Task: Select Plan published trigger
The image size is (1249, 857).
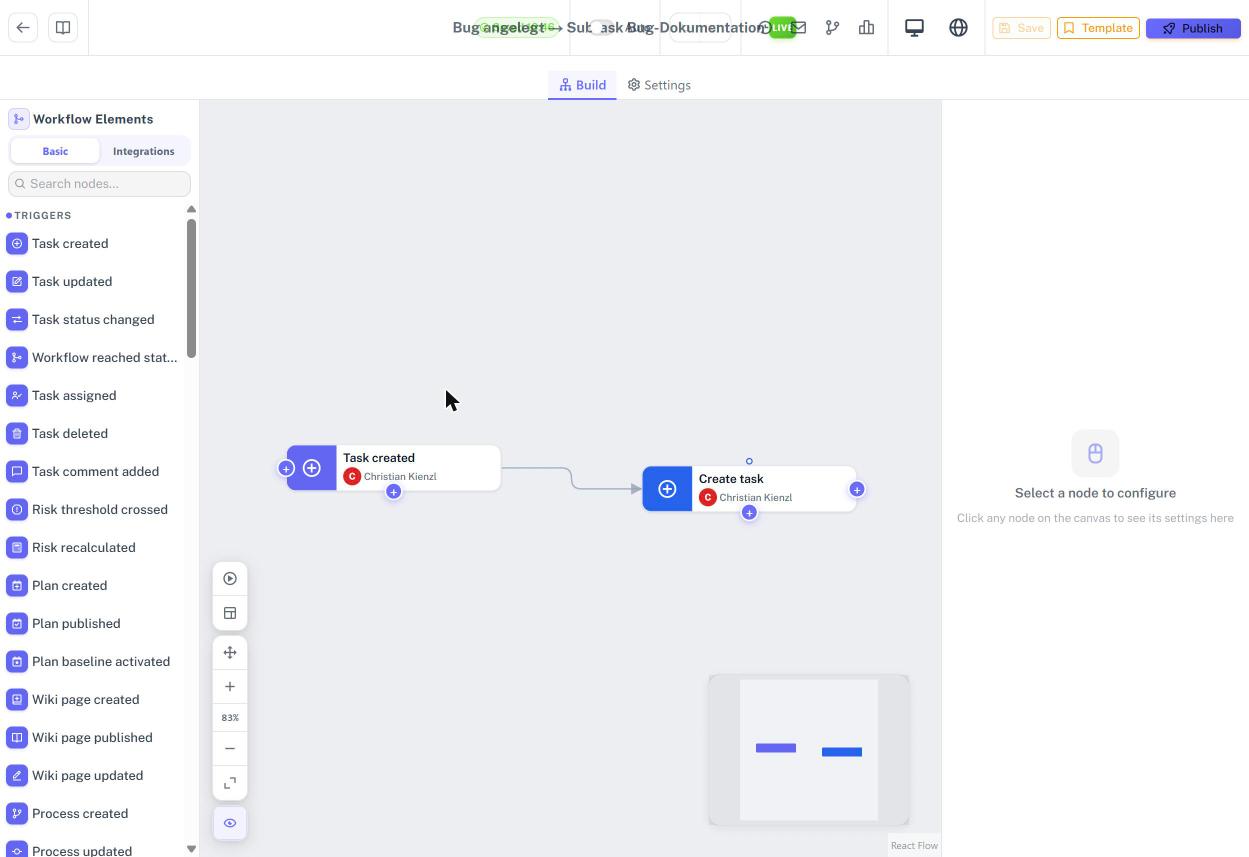Action: point(92,624)
